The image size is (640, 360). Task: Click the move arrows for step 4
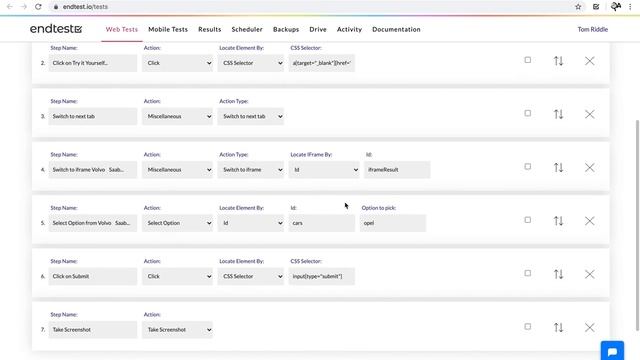point(558,167)
